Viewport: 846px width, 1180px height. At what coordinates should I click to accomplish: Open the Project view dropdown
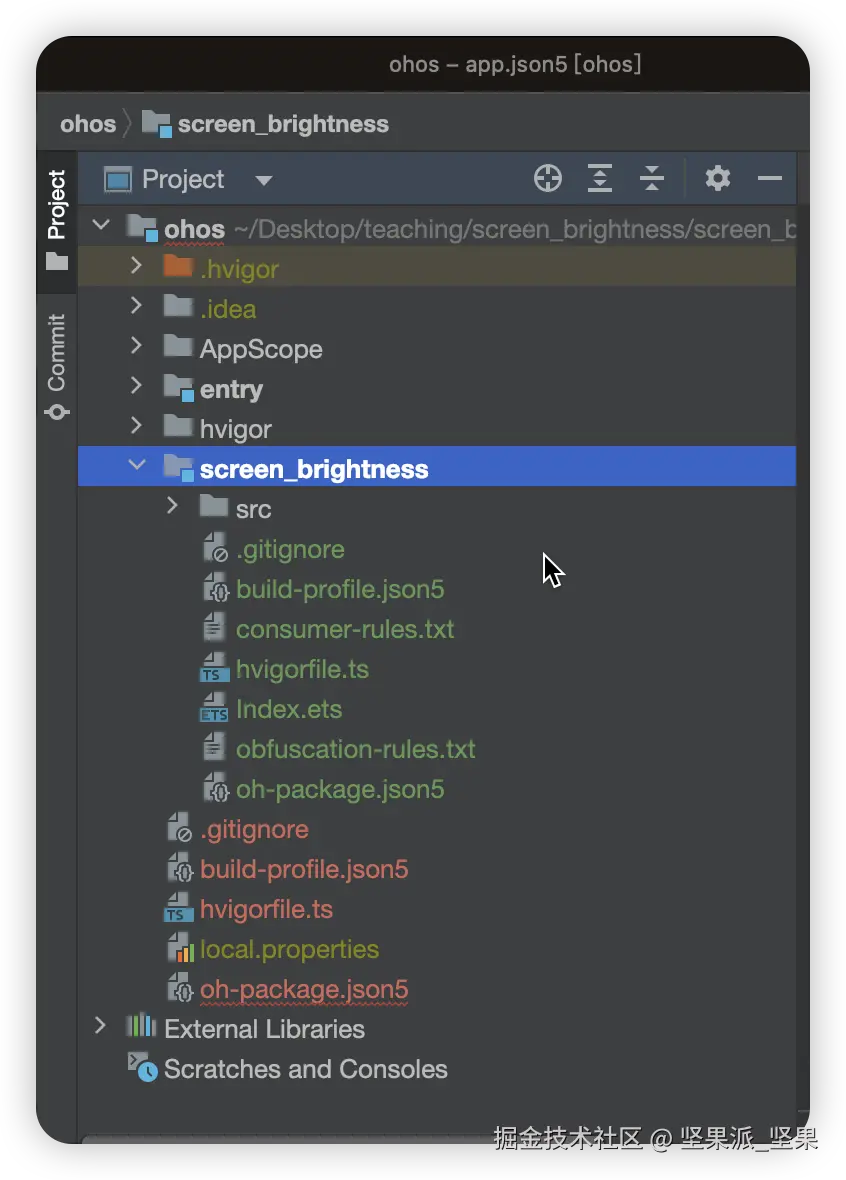click(263, 181)
